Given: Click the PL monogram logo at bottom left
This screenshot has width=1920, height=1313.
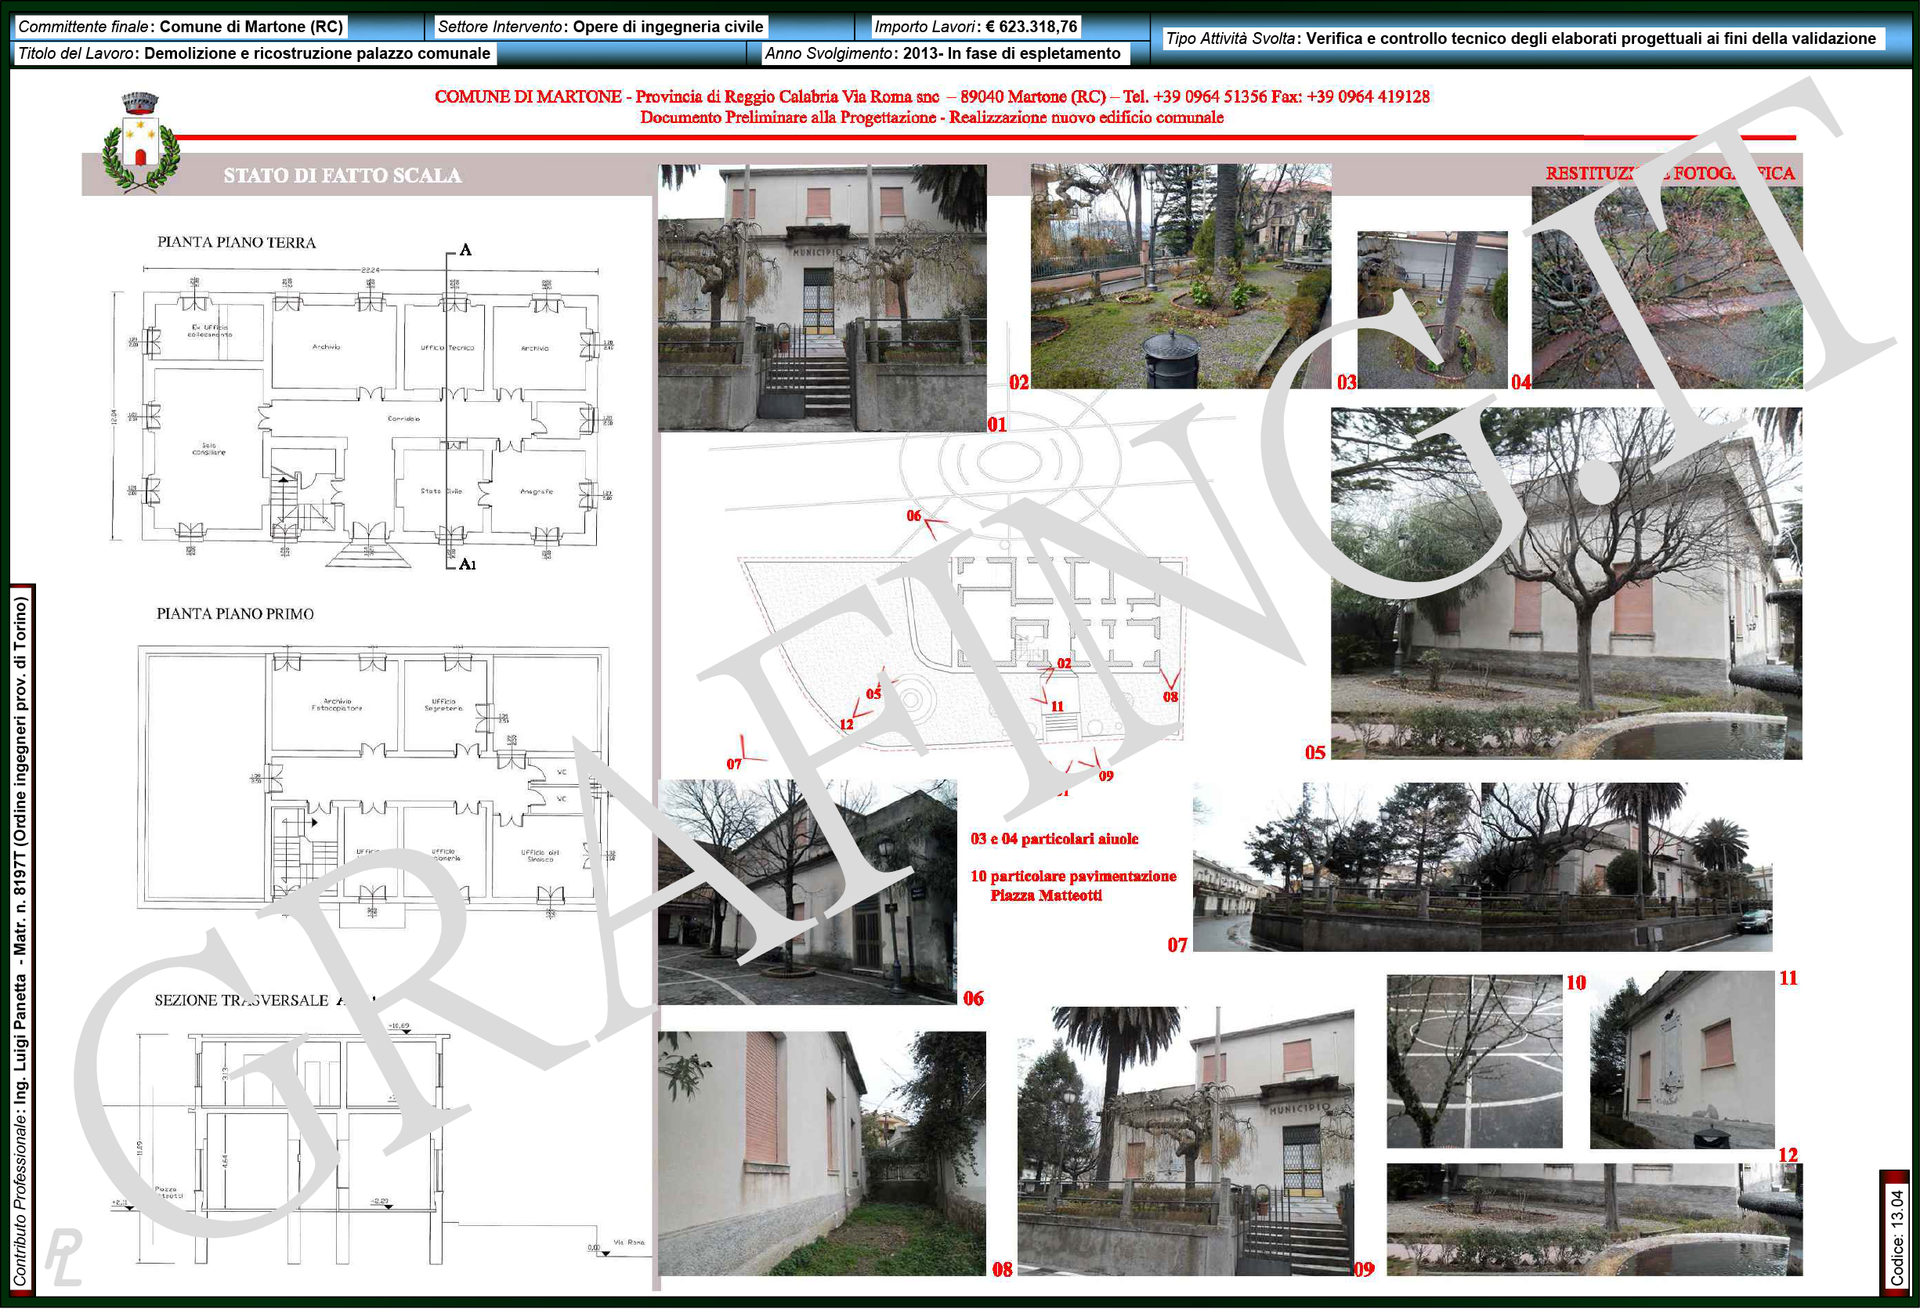Looking at the screenshot, I should [63, 1256].
